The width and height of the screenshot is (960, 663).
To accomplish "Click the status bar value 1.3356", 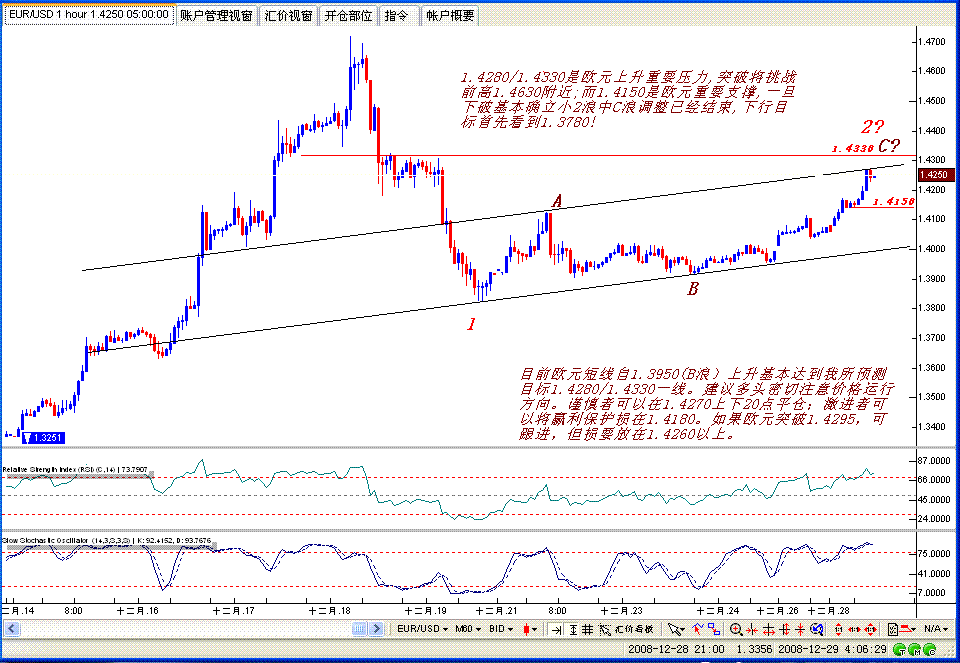I will (754, 649).
